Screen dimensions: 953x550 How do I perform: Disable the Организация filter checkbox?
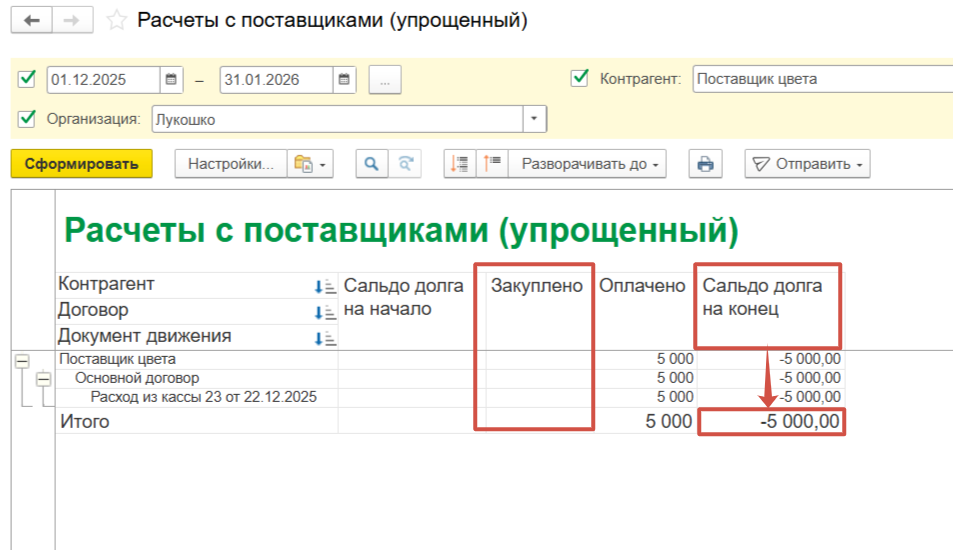pos(27,119)
